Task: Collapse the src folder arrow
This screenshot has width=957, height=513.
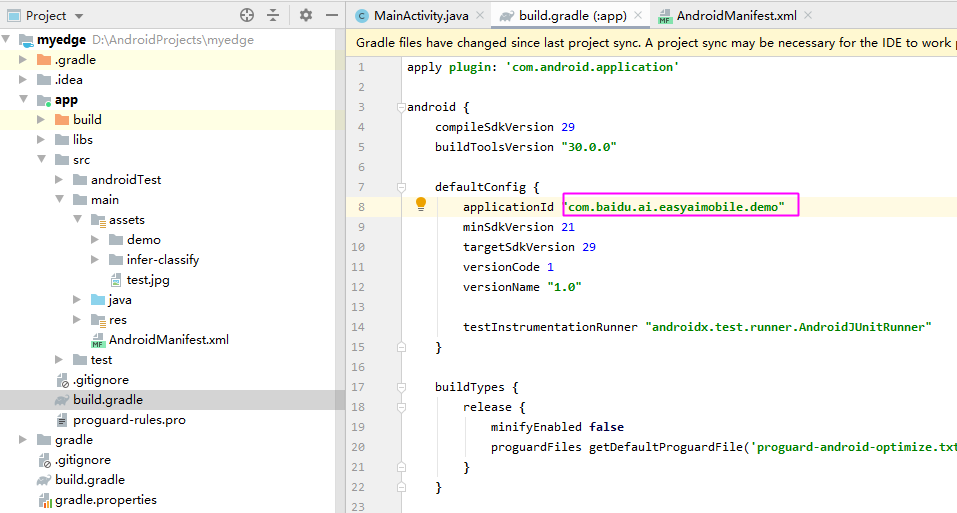Action: 42,159
